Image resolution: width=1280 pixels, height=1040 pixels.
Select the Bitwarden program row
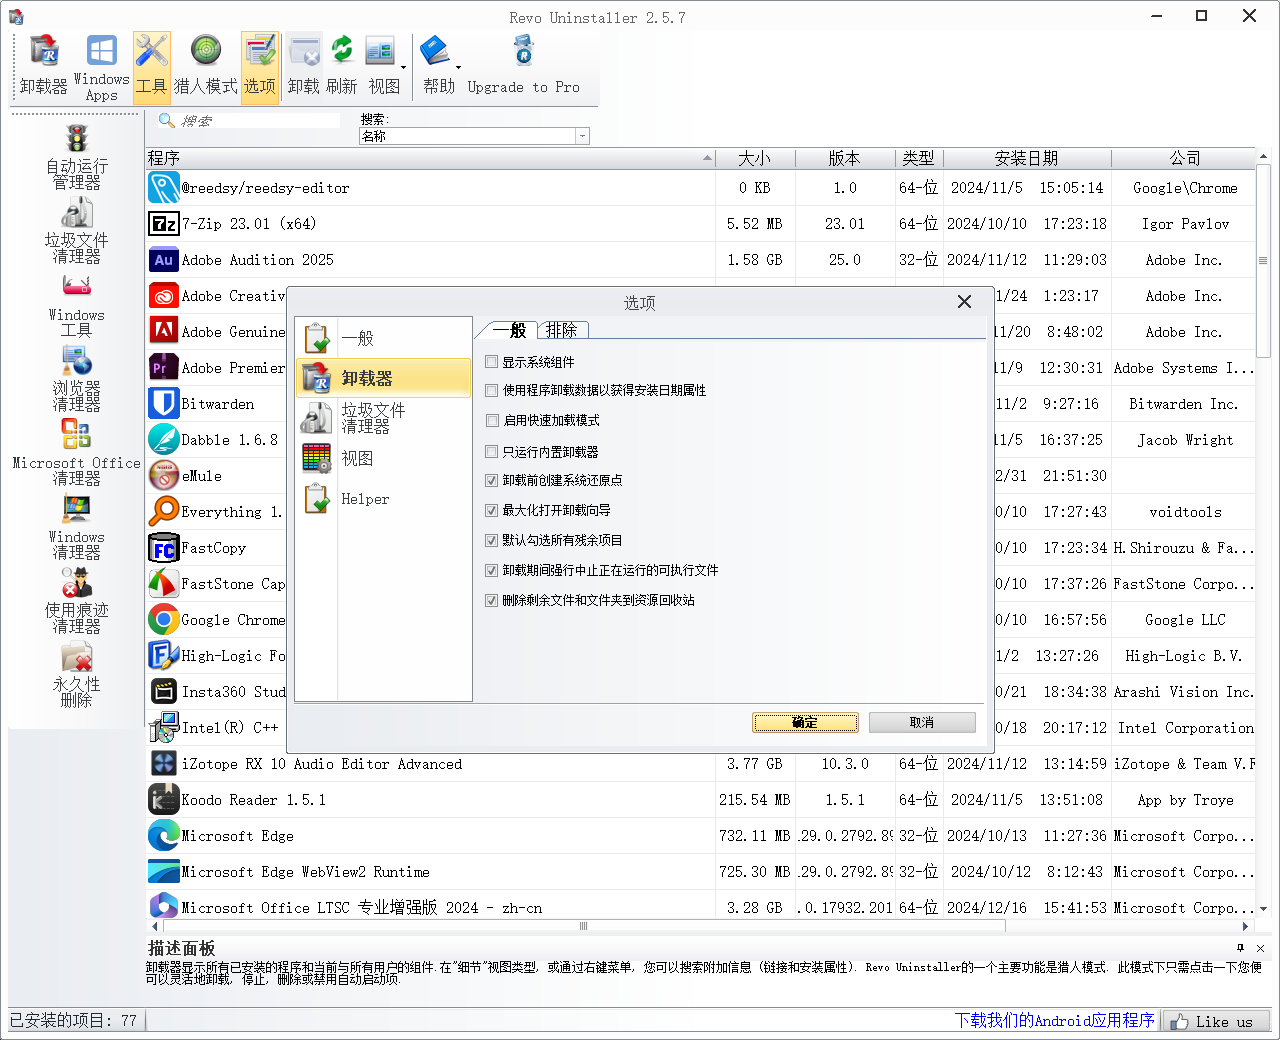(217, 404)
